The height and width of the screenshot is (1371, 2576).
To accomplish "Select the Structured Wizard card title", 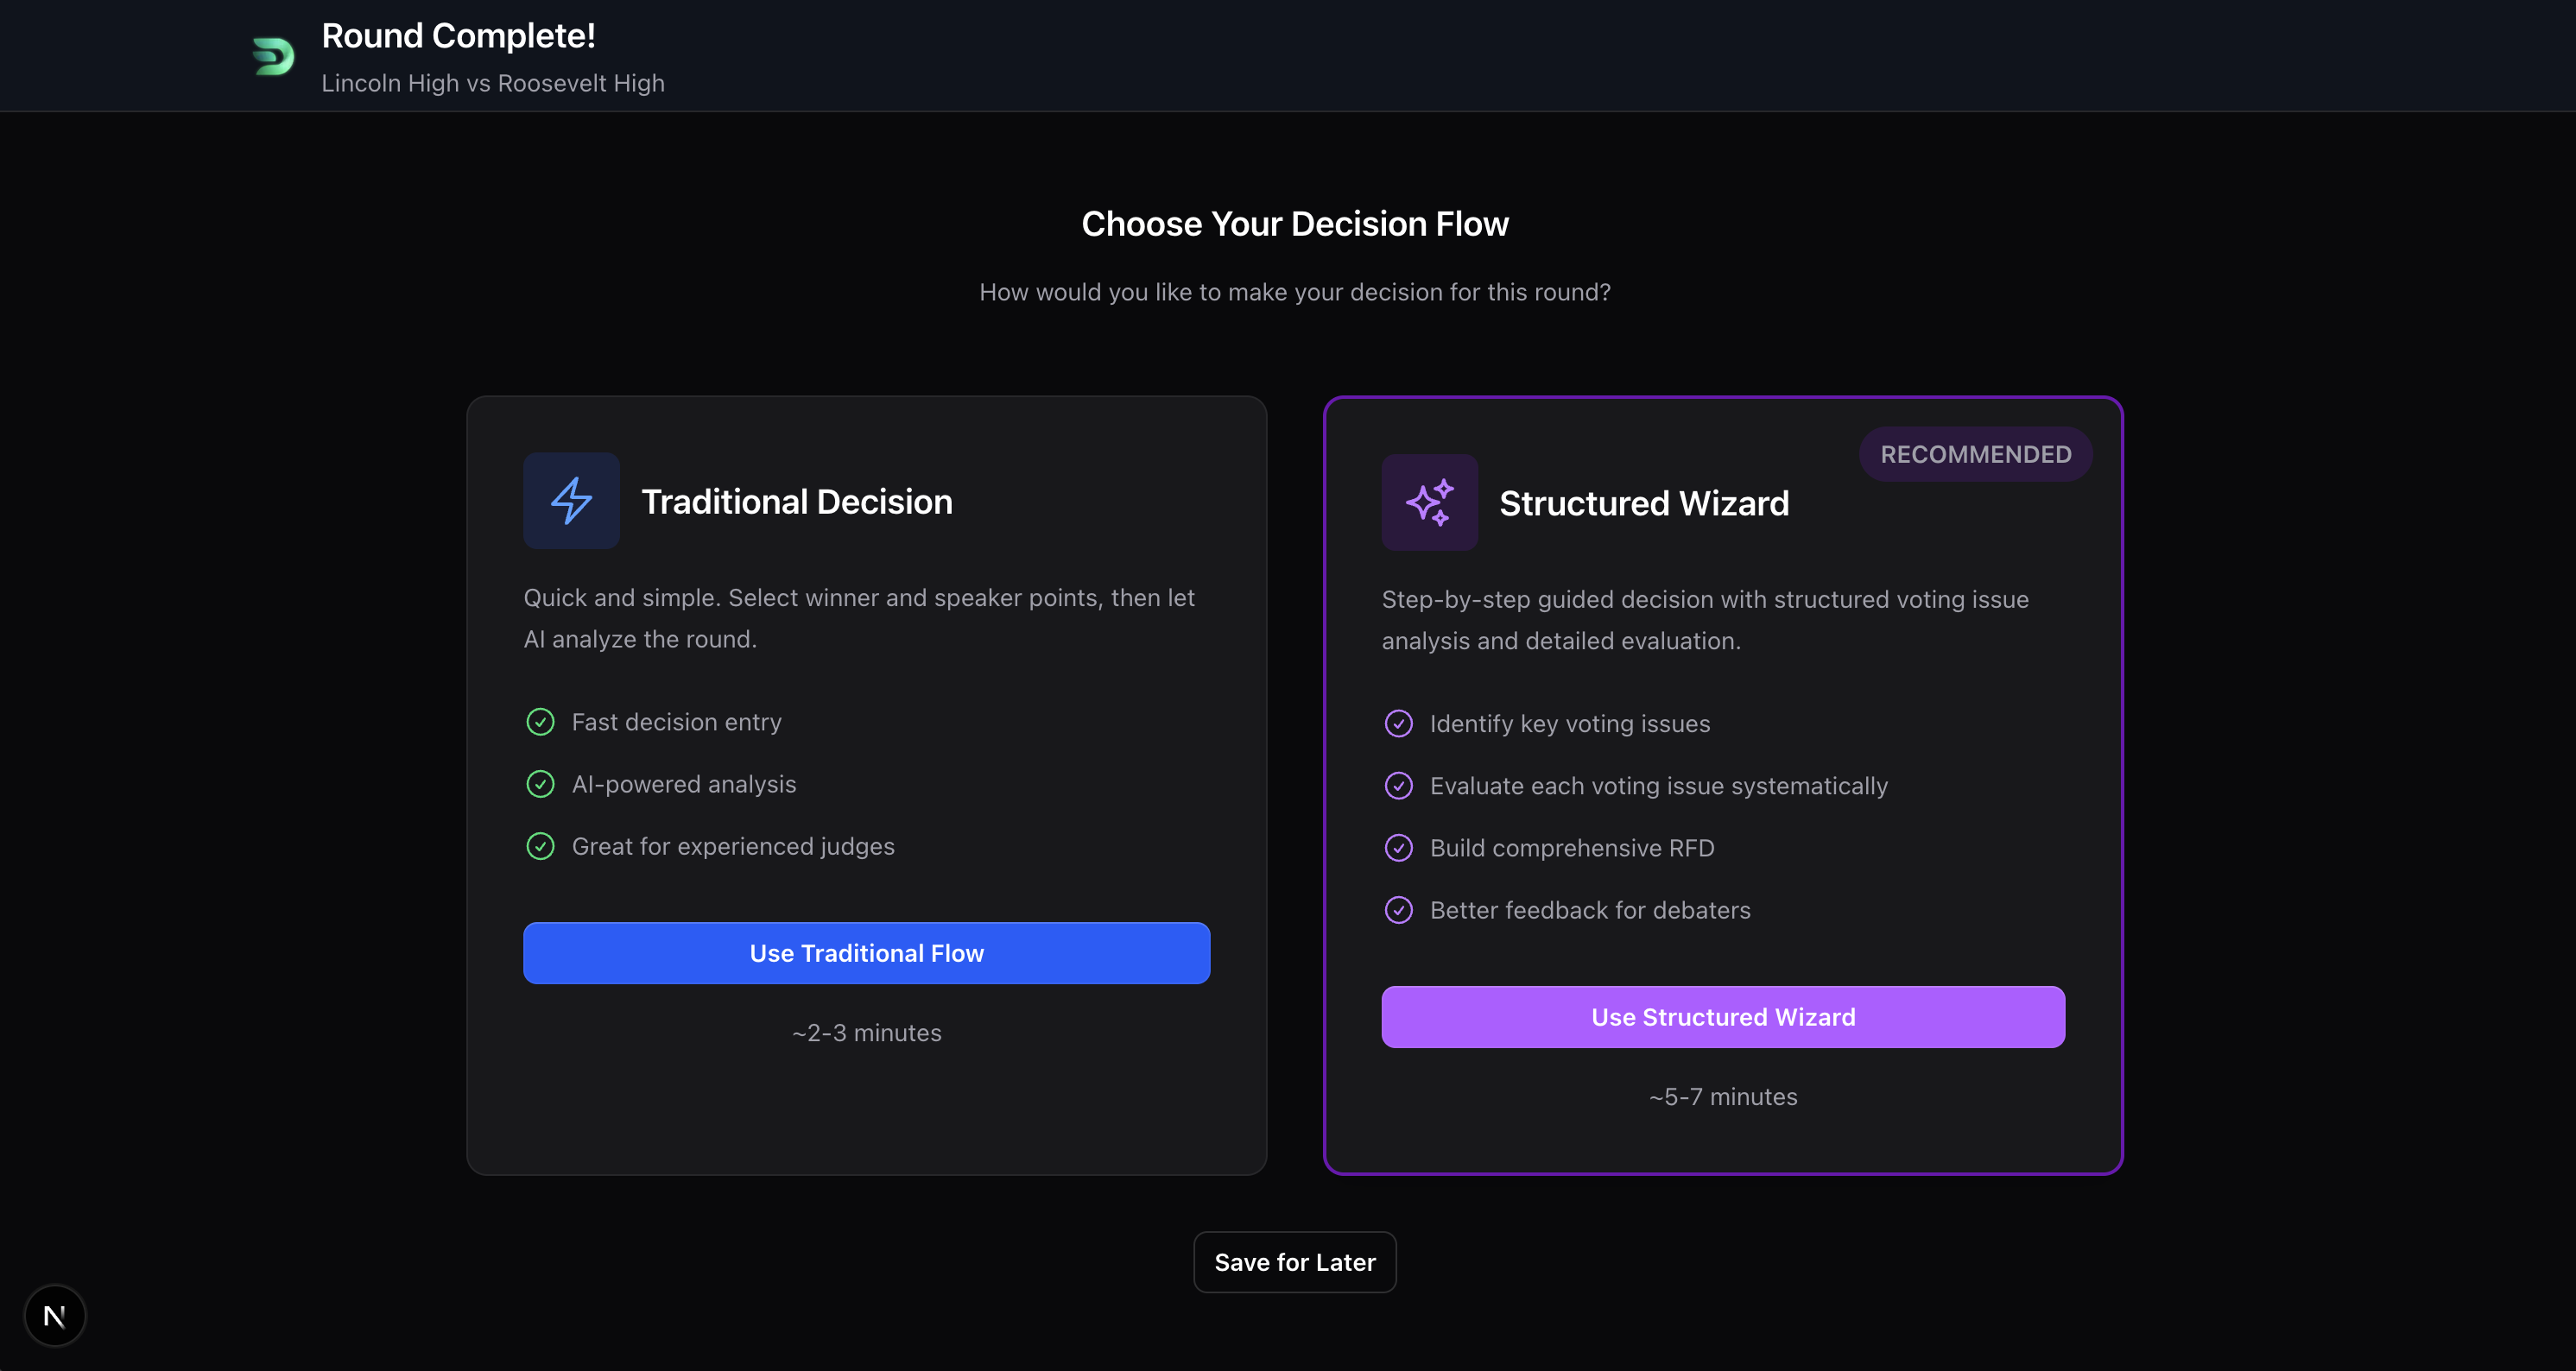I will 1643,503.
